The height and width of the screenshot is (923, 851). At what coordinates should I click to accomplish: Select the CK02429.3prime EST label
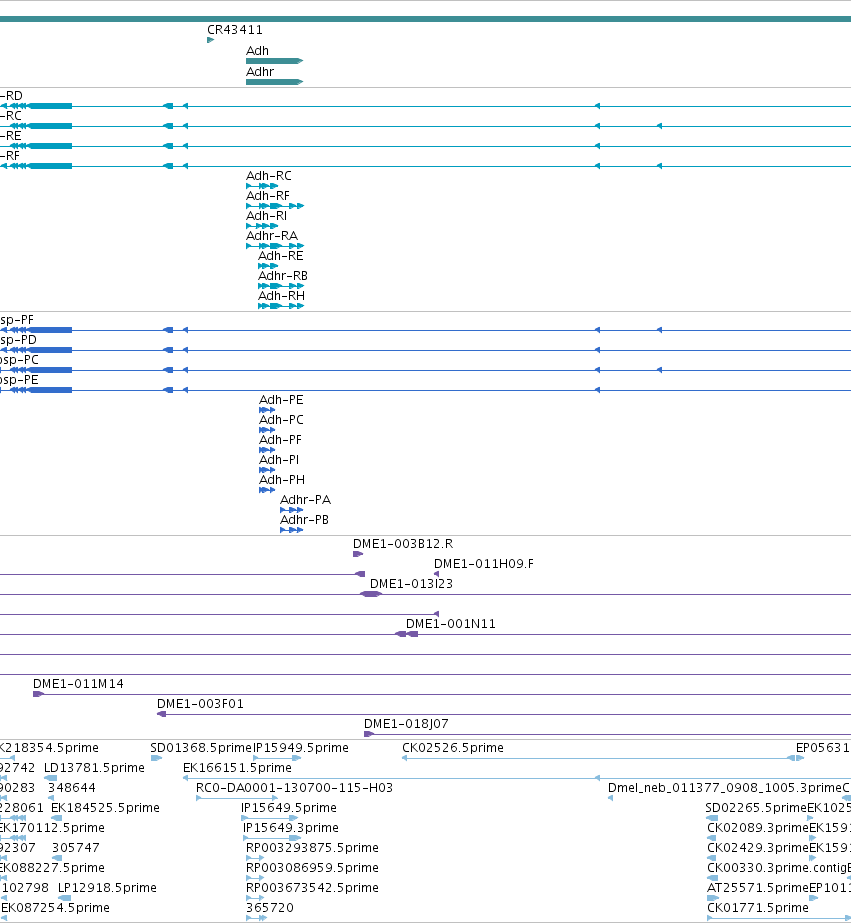[x=758, y=848]
